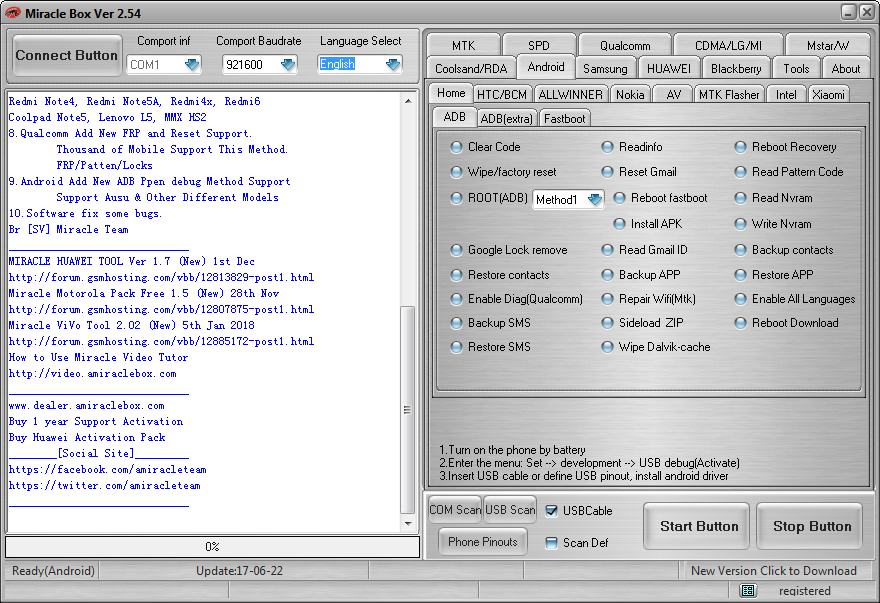Open the Samsung tab
Screen dimensions: 880x603
pos(605,68)
